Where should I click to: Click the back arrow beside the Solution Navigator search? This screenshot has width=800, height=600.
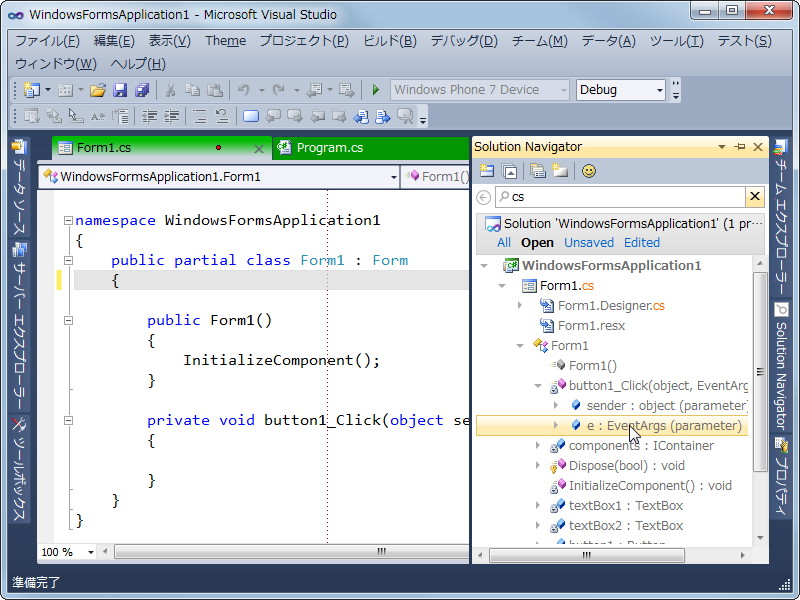coord(483,197)
